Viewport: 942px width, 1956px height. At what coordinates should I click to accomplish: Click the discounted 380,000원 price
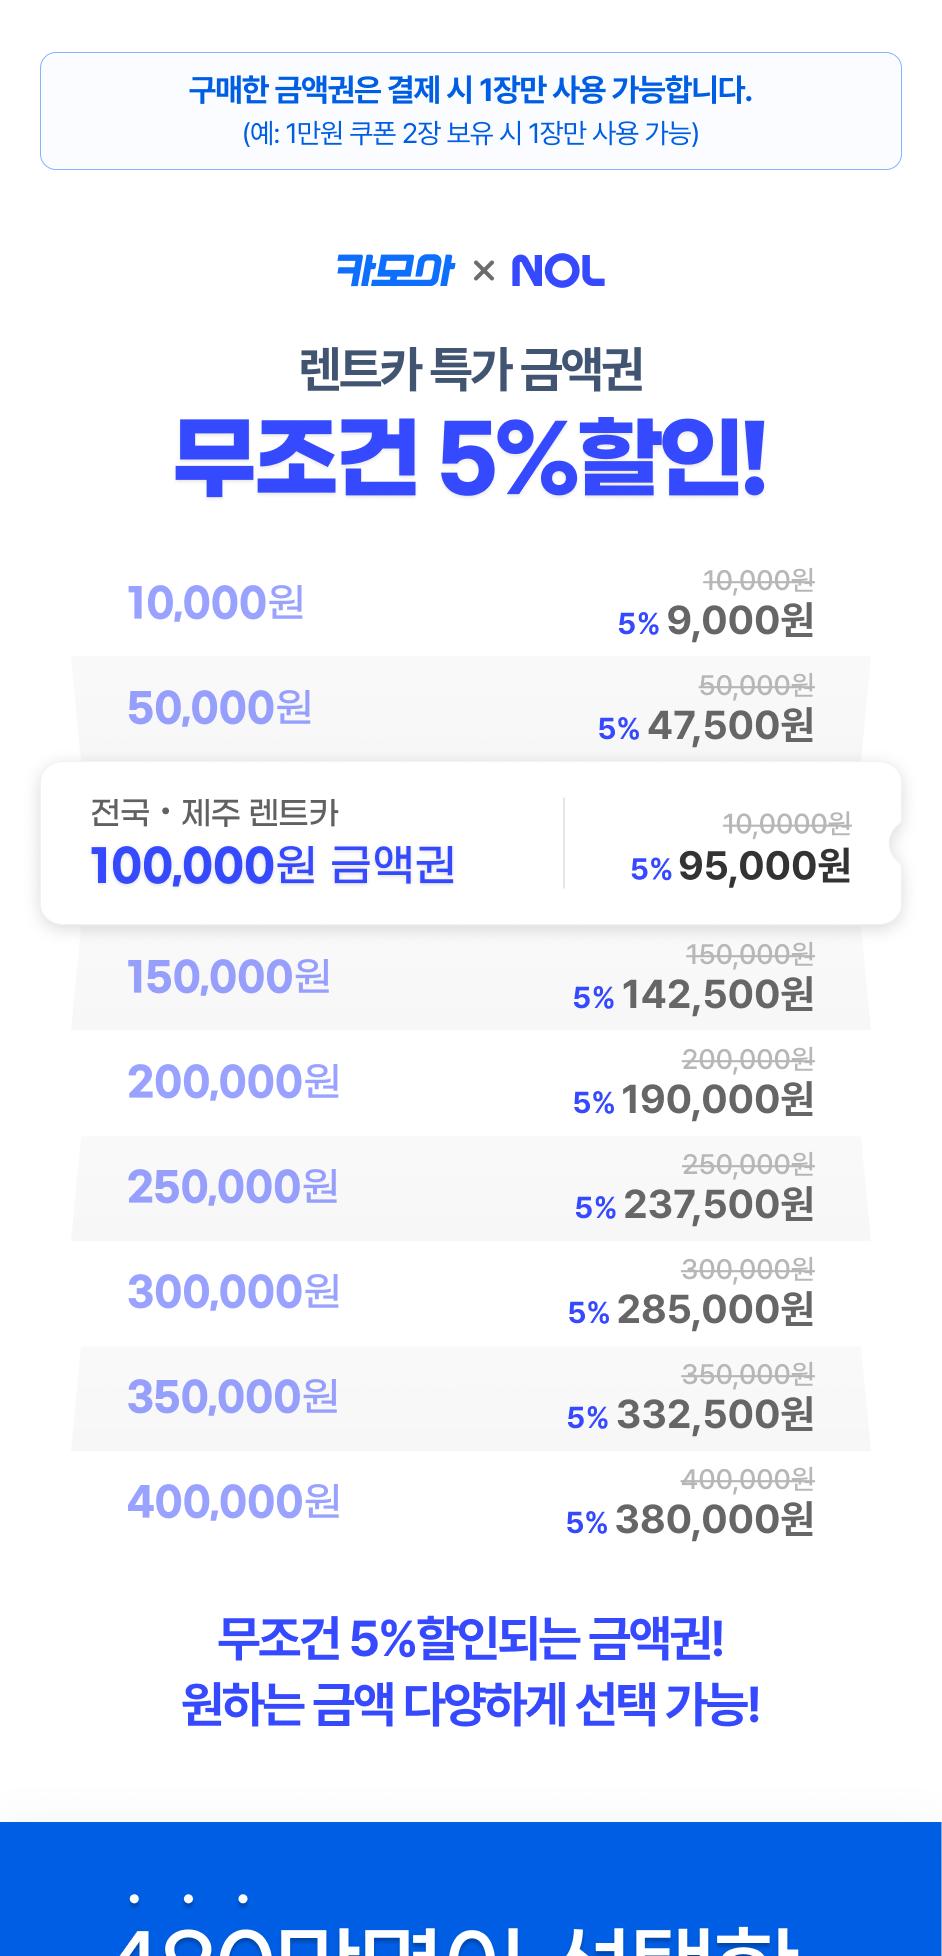coord(714,1520)
